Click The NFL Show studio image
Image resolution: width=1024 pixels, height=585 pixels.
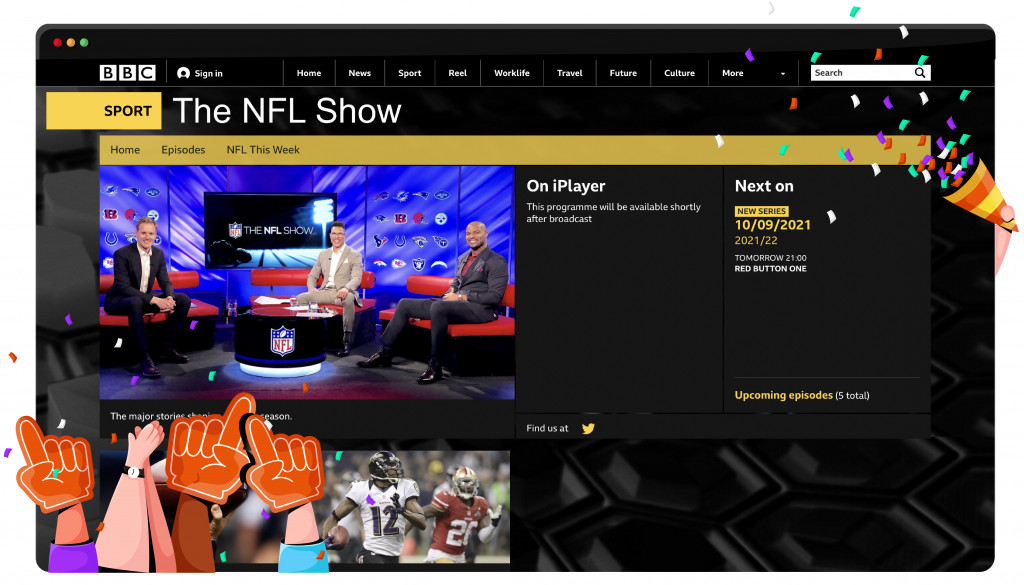[307, 282]
